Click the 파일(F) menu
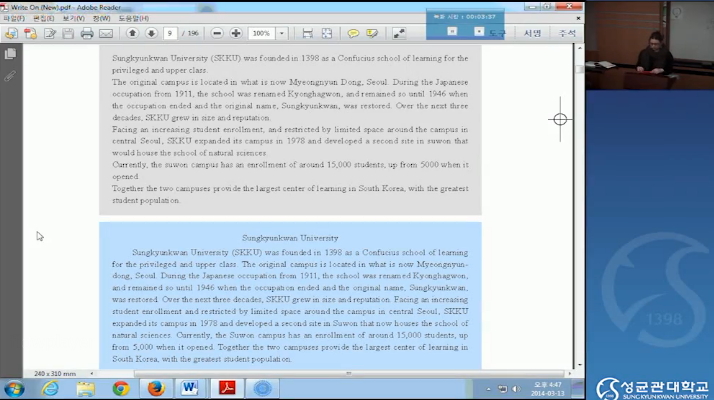 click(x=14, y=18)
